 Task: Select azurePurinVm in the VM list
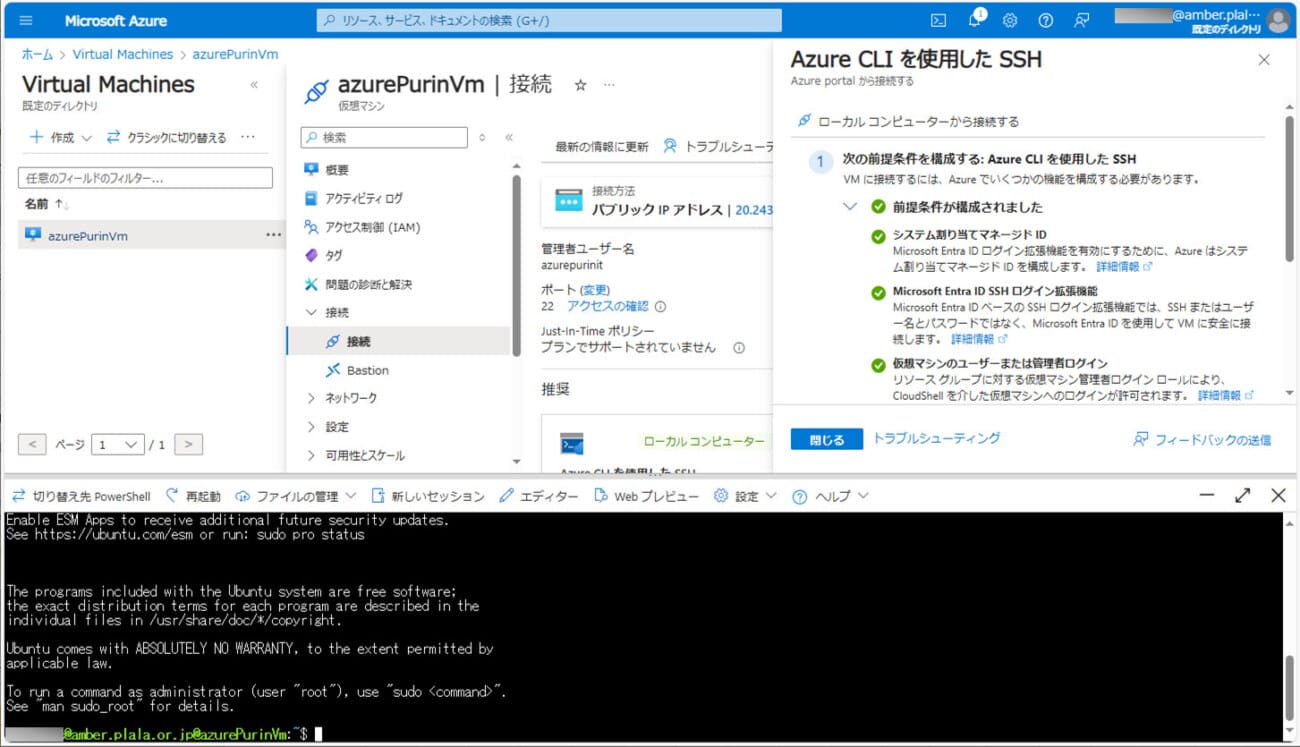coord(88,236)
